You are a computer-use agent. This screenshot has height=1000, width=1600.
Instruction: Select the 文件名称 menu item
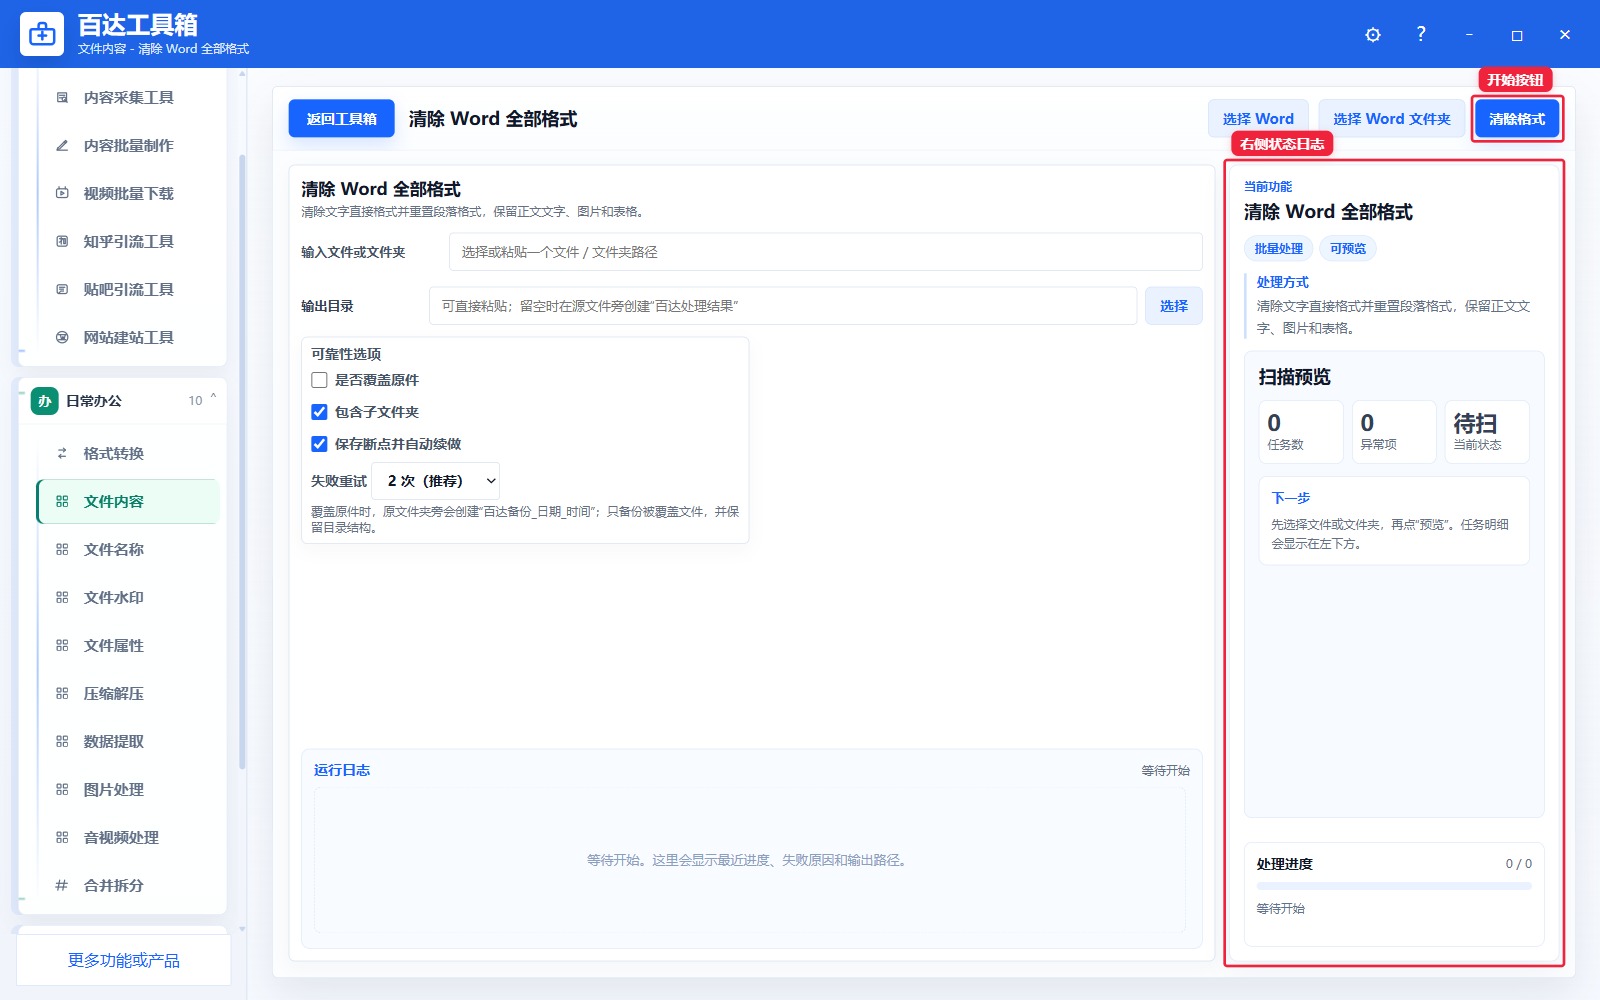128,550
